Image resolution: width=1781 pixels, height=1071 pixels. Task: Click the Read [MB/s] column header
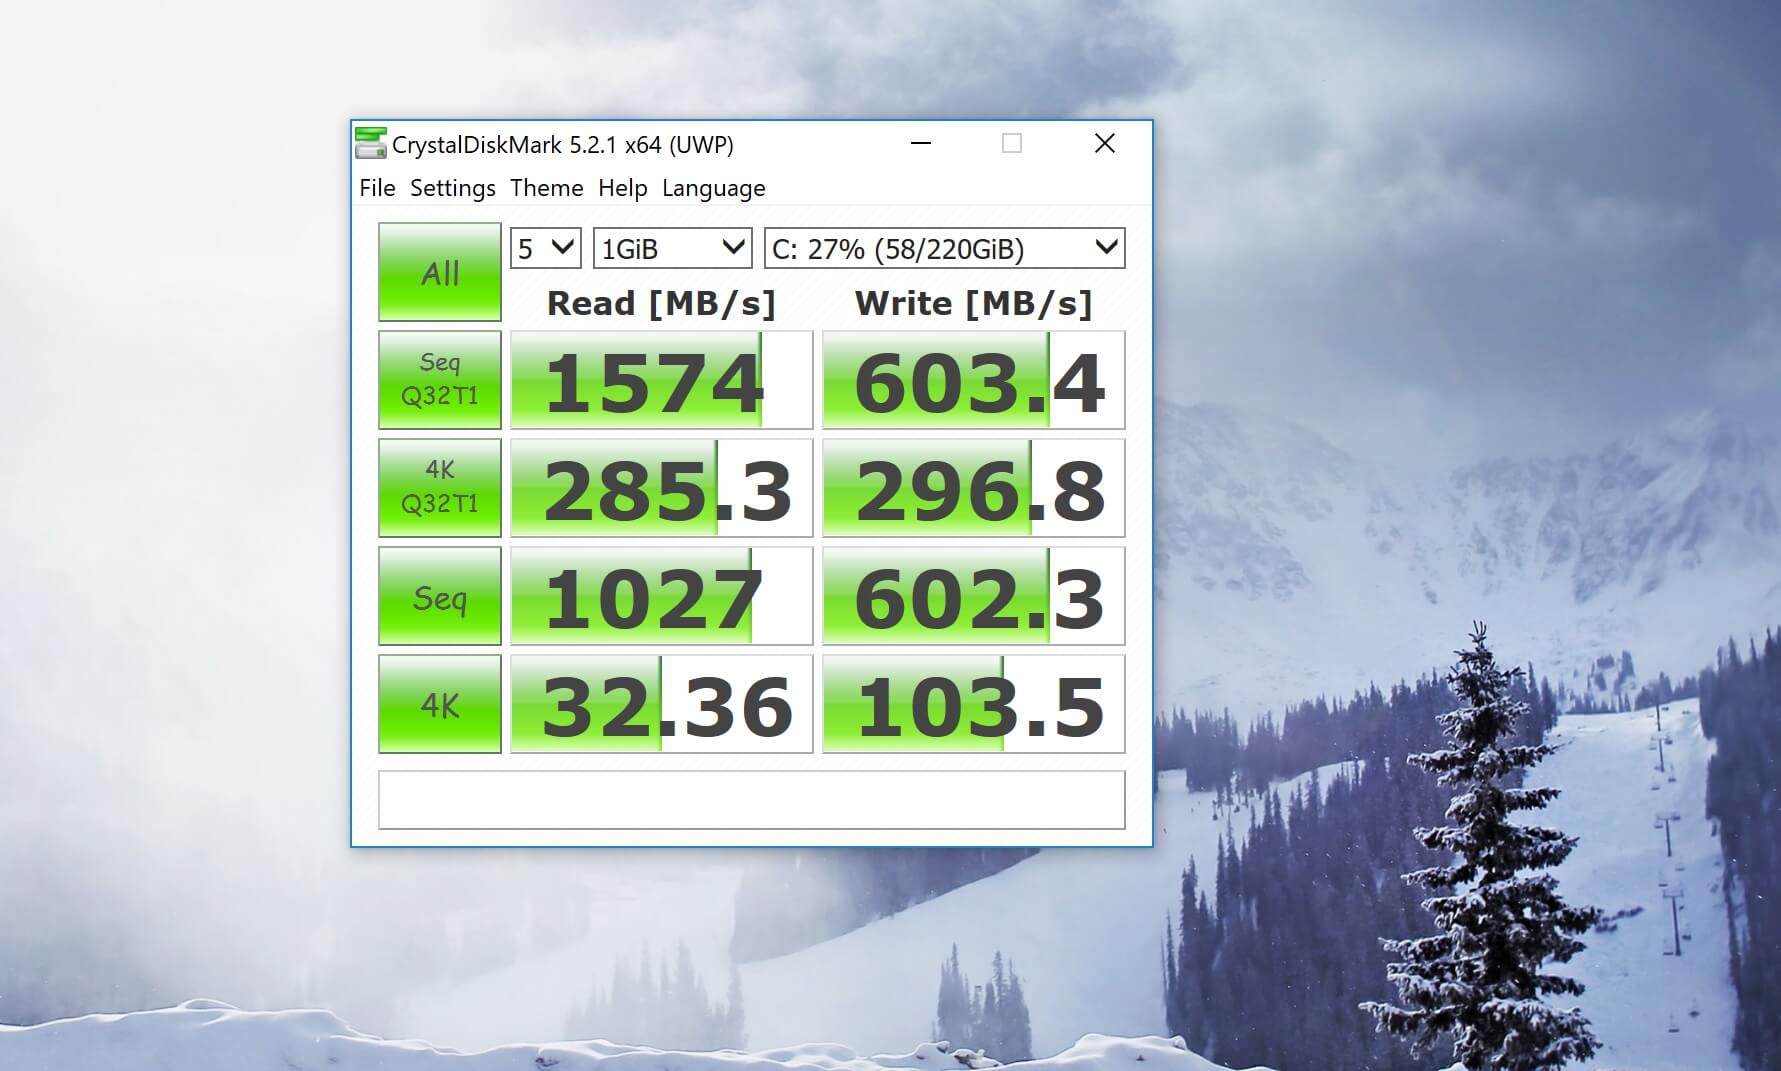pyautogui.click(x=661, y=303)
